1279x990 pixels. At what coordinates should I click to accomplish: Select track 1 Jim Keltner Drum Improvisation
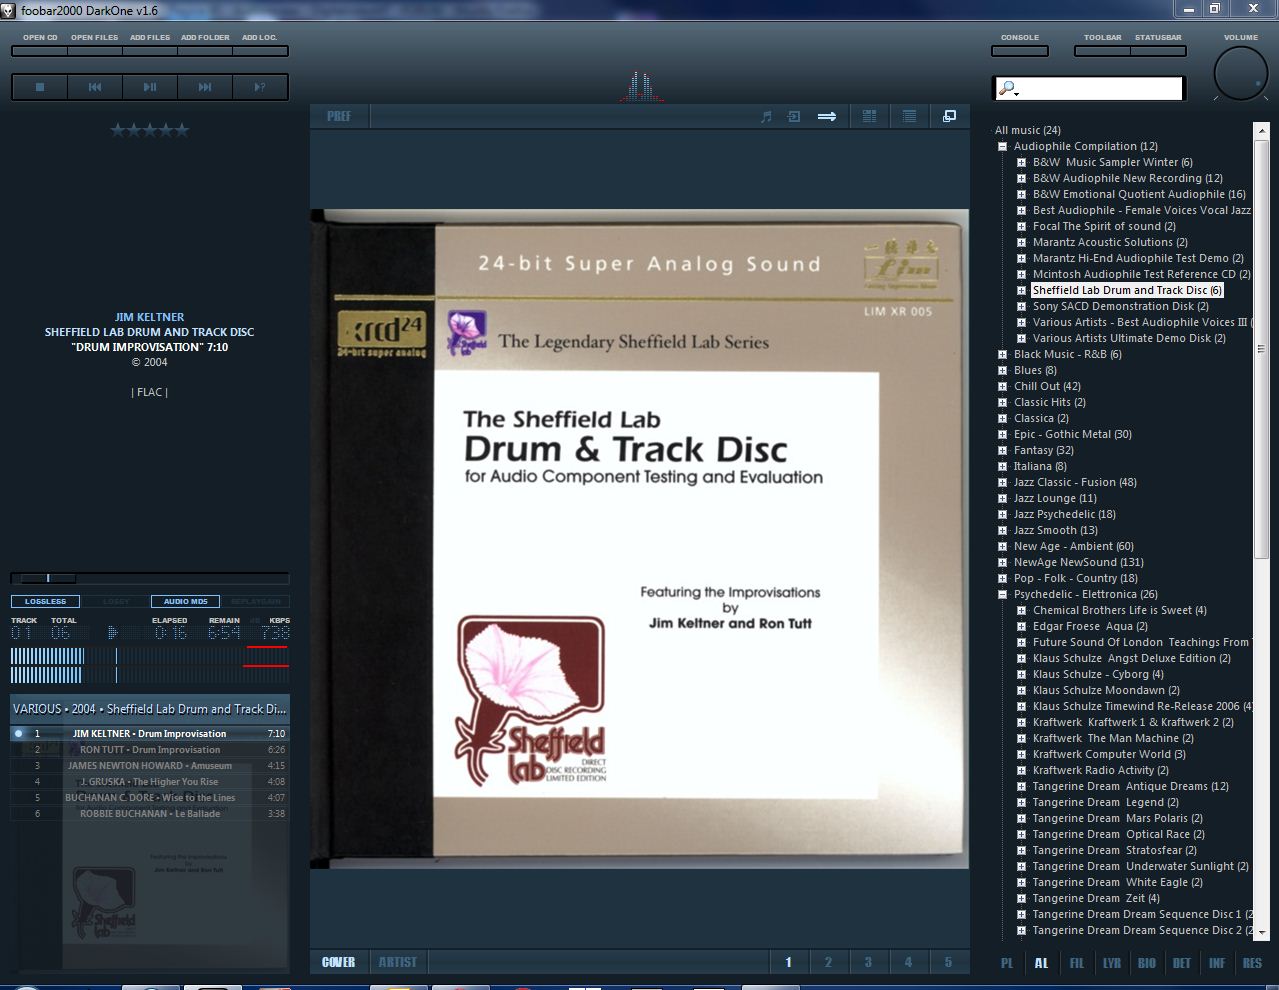(x=150, y=734)
